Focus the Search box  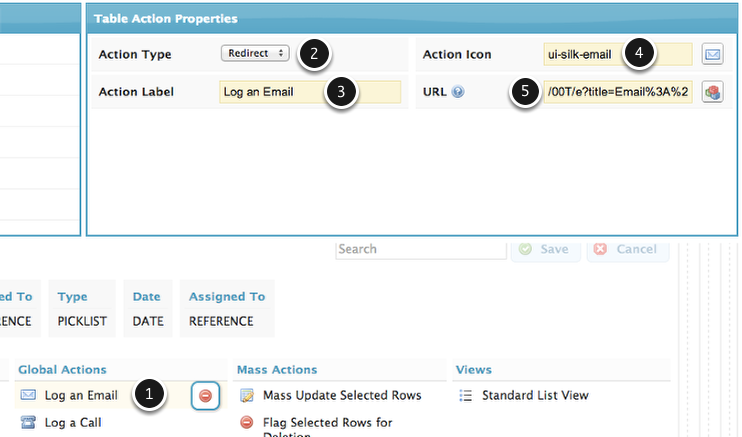pyautogui.click(x=420, y=249)
